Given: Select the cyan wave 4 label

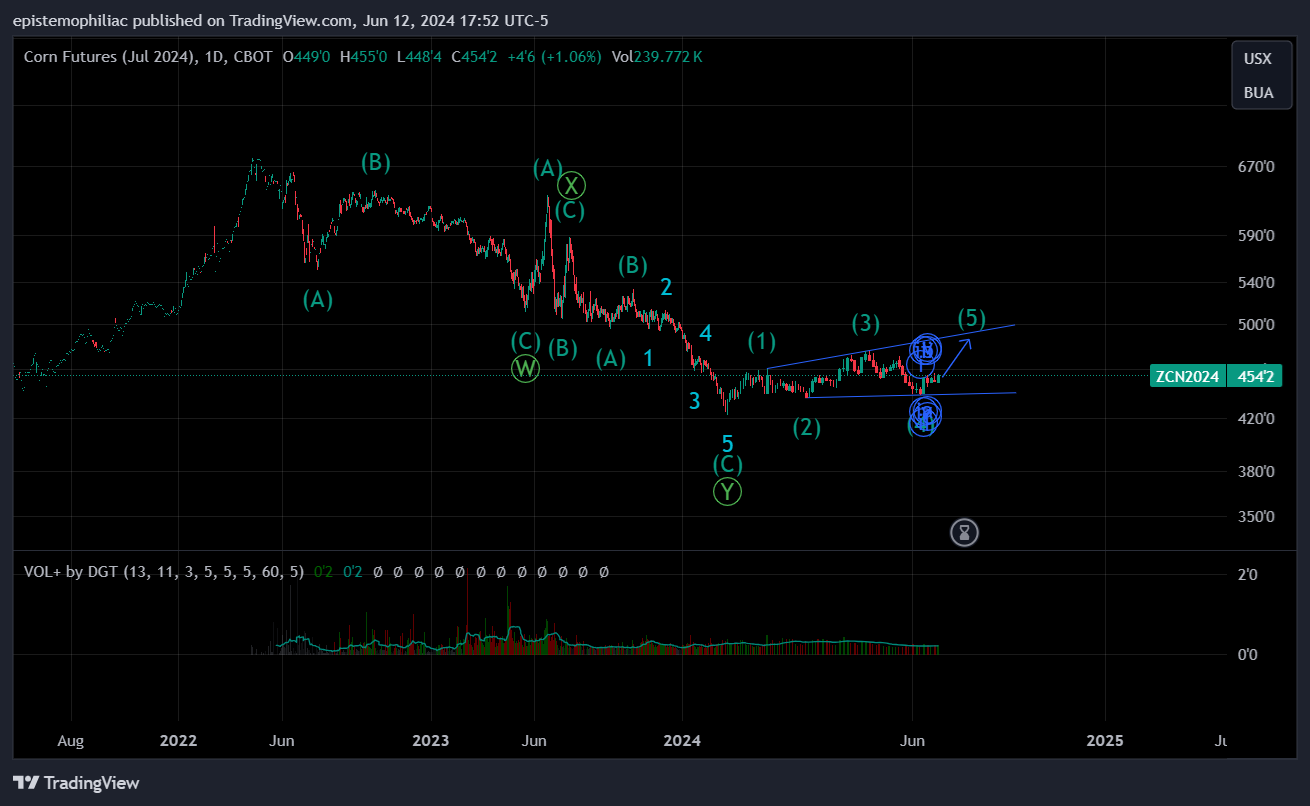Looking at the screenshot, I should [x=705, y=334].
